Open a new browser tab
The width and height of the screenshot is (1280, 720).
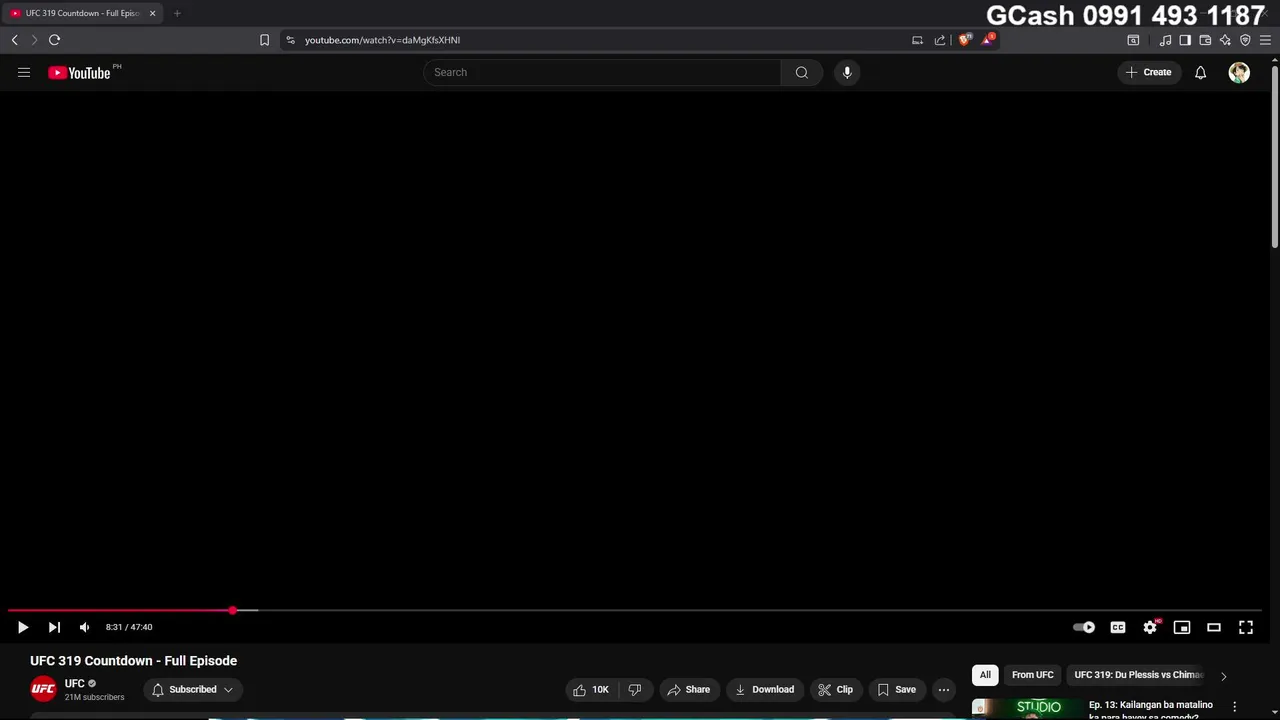(177, 13)
